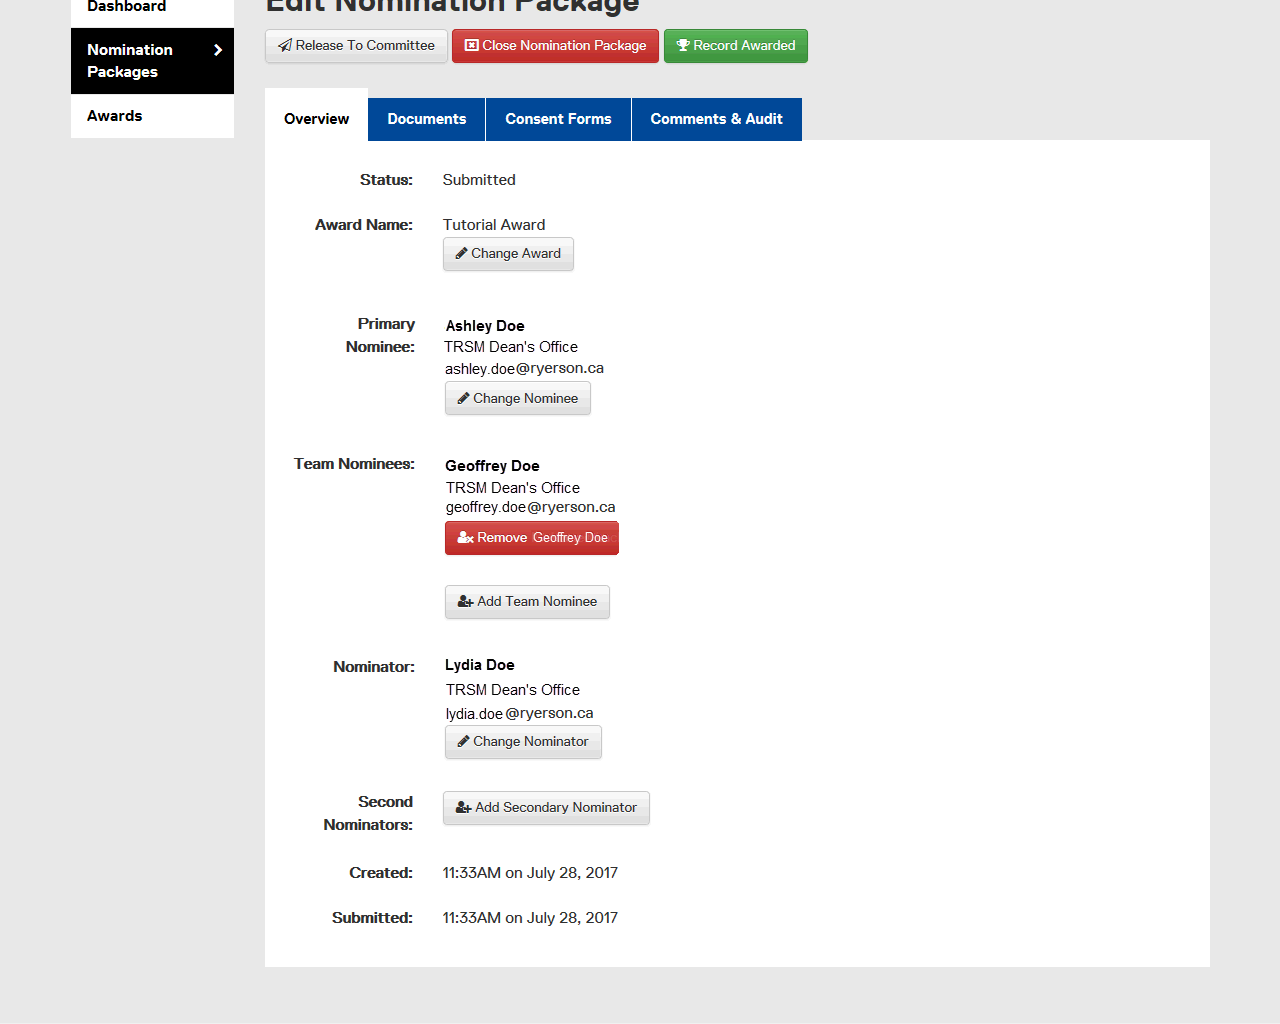Image resolution: width=1280 pixels, height=1024 pixels.
Task: Click the add-user icon on Add Team Nominee
Action: pyautogui.click(x=465, y=602)
